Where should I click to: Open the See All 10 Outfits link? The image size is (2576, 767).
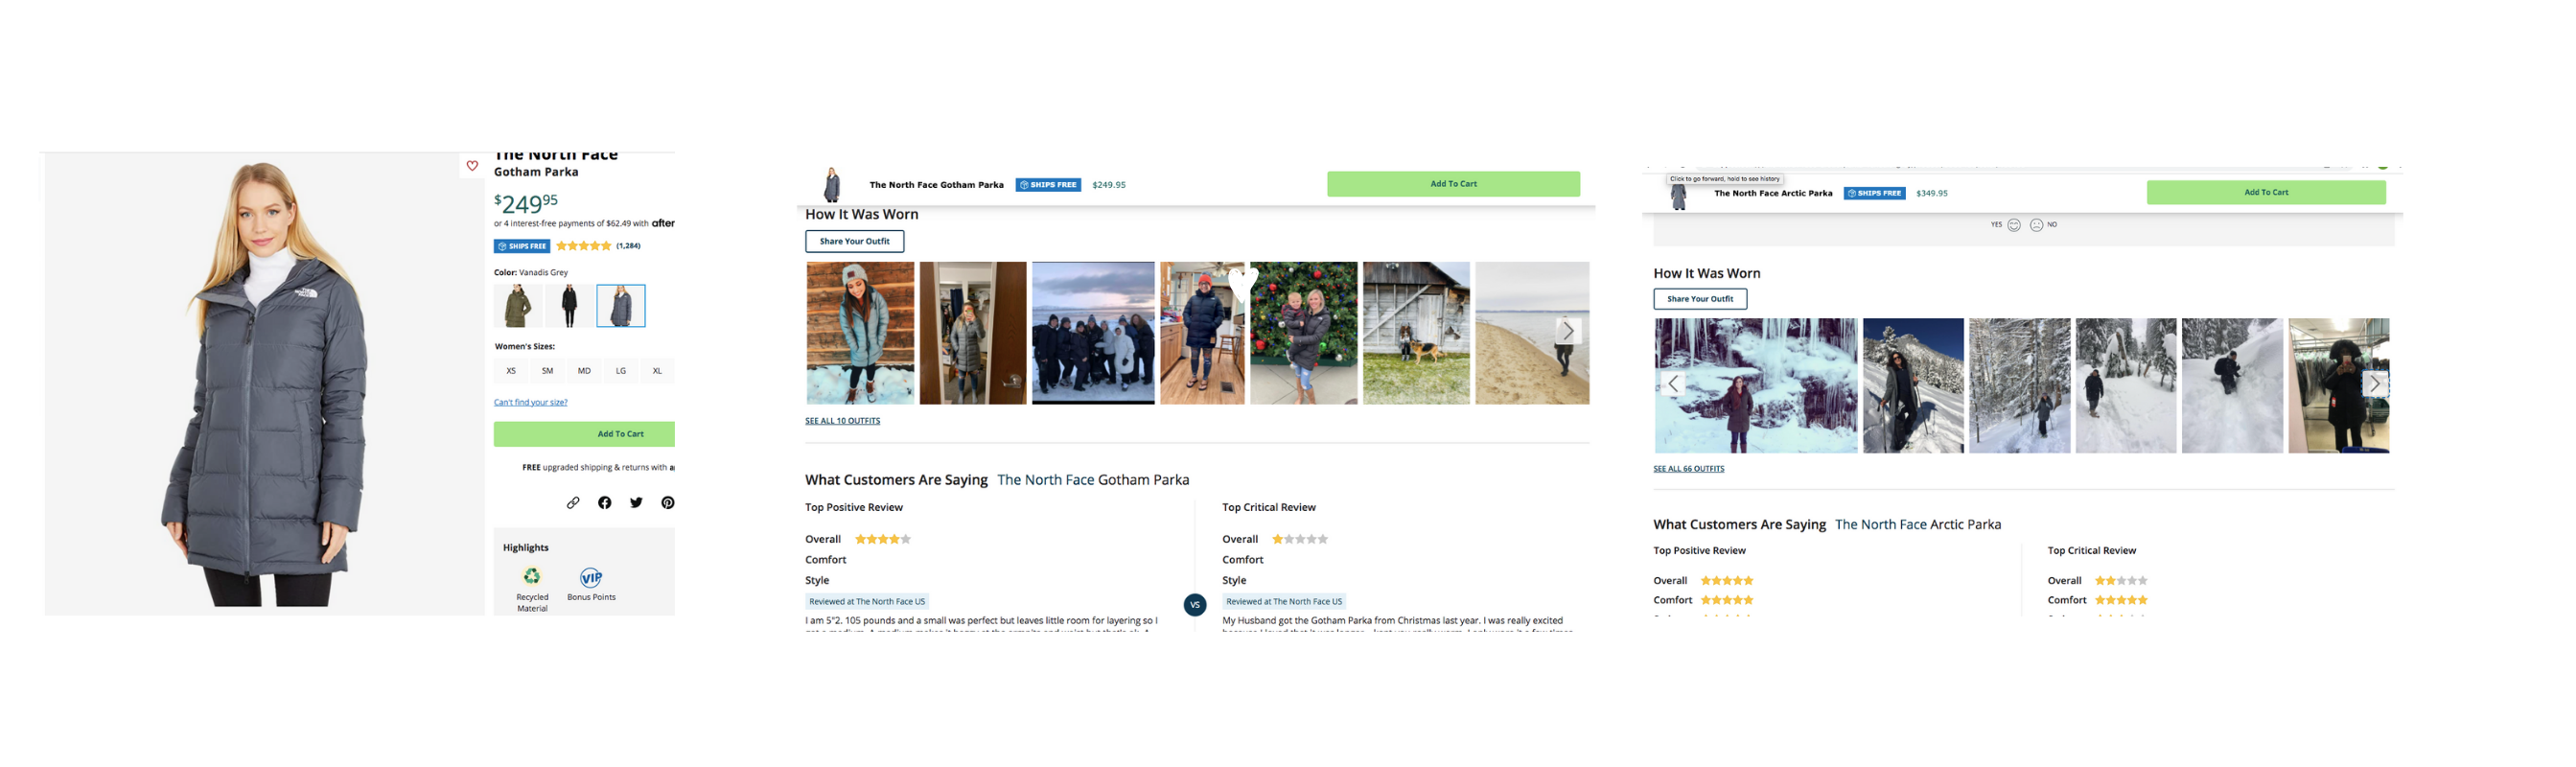tap(842, 421)
